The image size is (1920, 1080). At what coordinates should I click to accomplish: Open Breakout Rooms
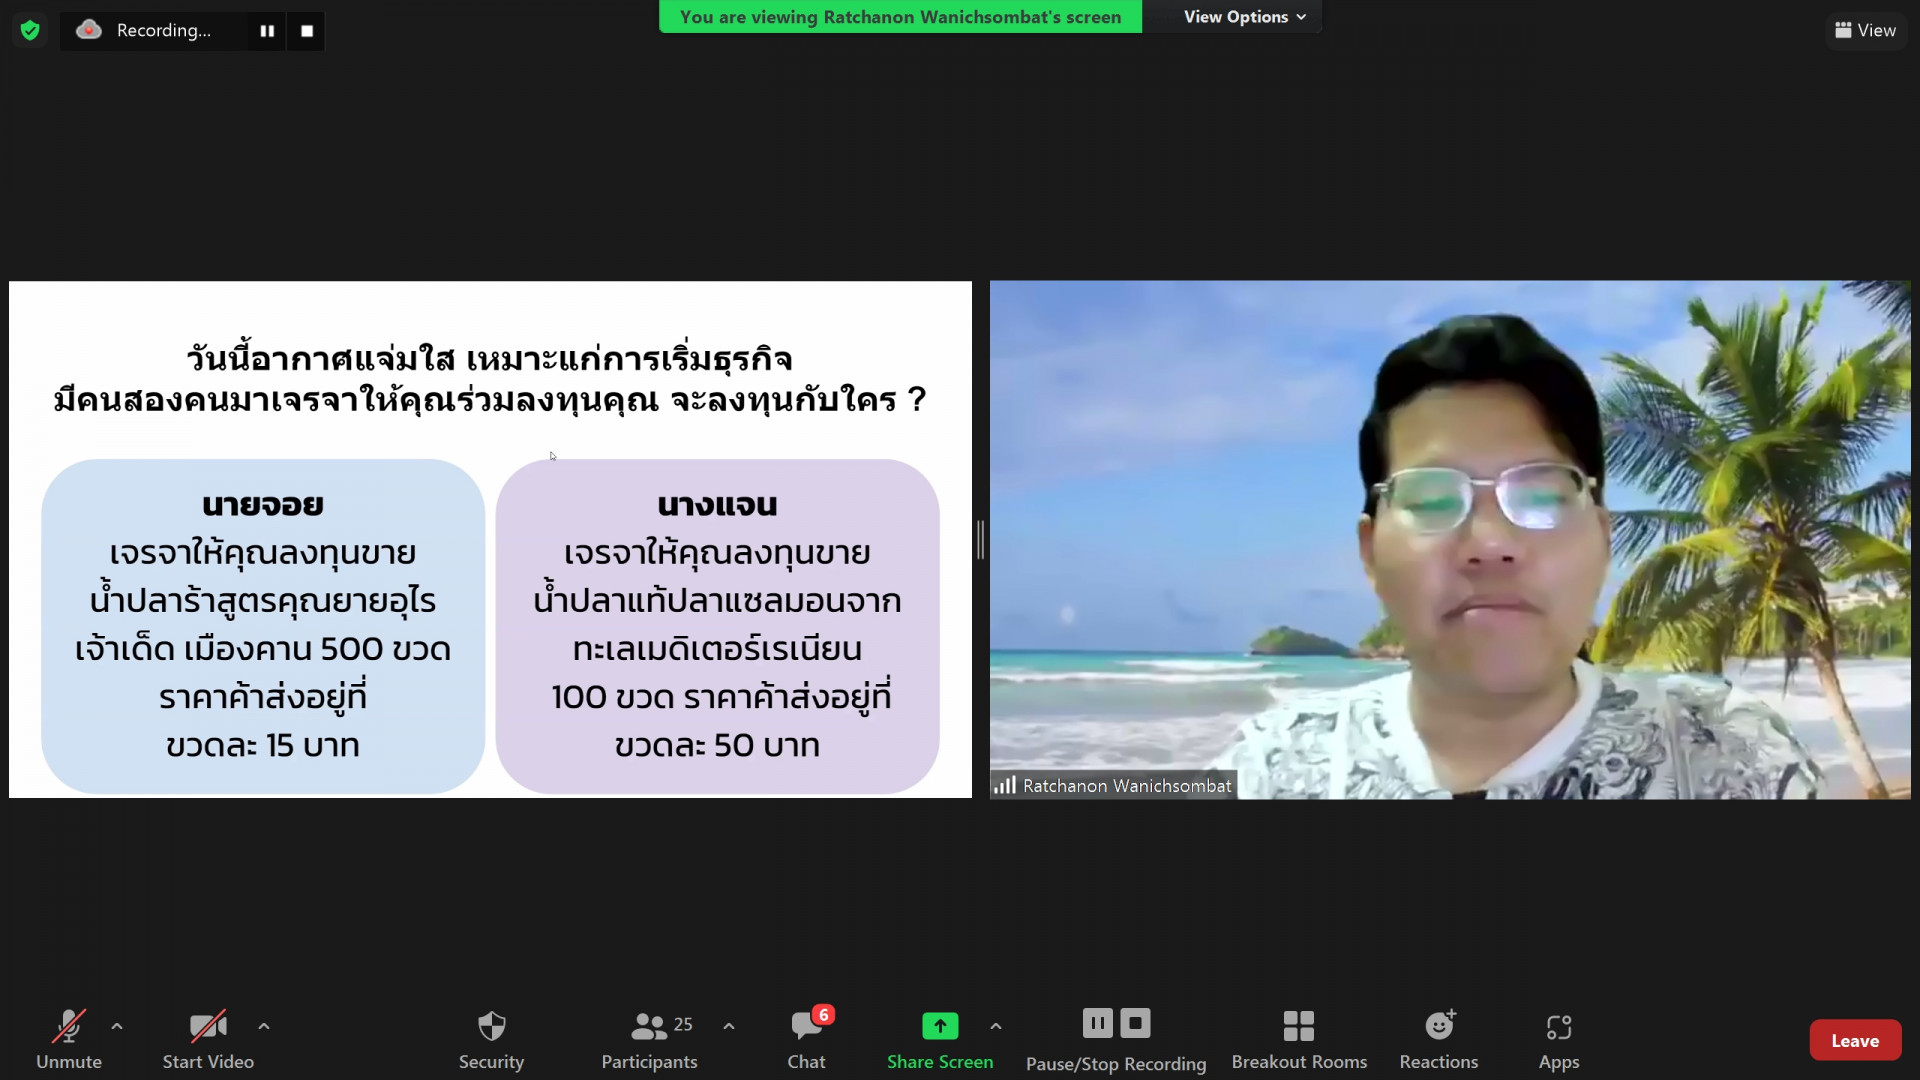pos(1299,1039)
